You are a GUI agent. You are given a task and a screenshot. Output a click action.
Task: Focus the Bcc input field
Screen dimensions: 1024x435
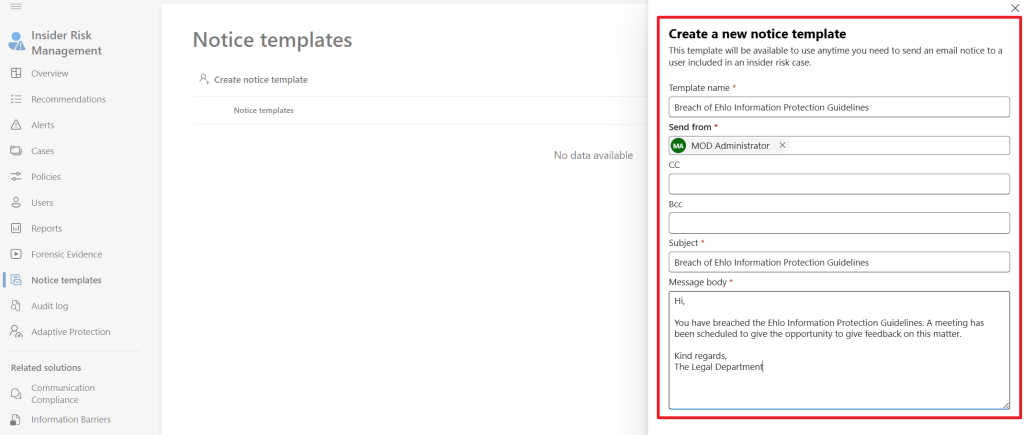[838, 223]
